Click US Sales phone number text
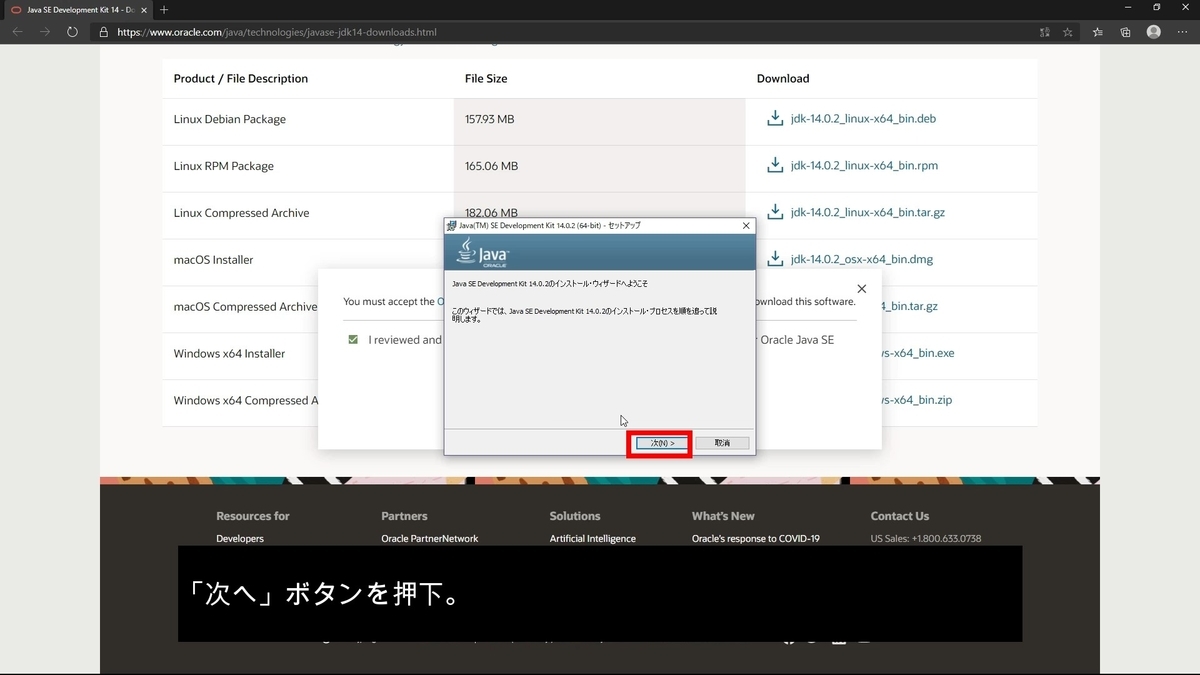Image resolution: width=1200 pixels, height=675 pixels. click(926, 538)
